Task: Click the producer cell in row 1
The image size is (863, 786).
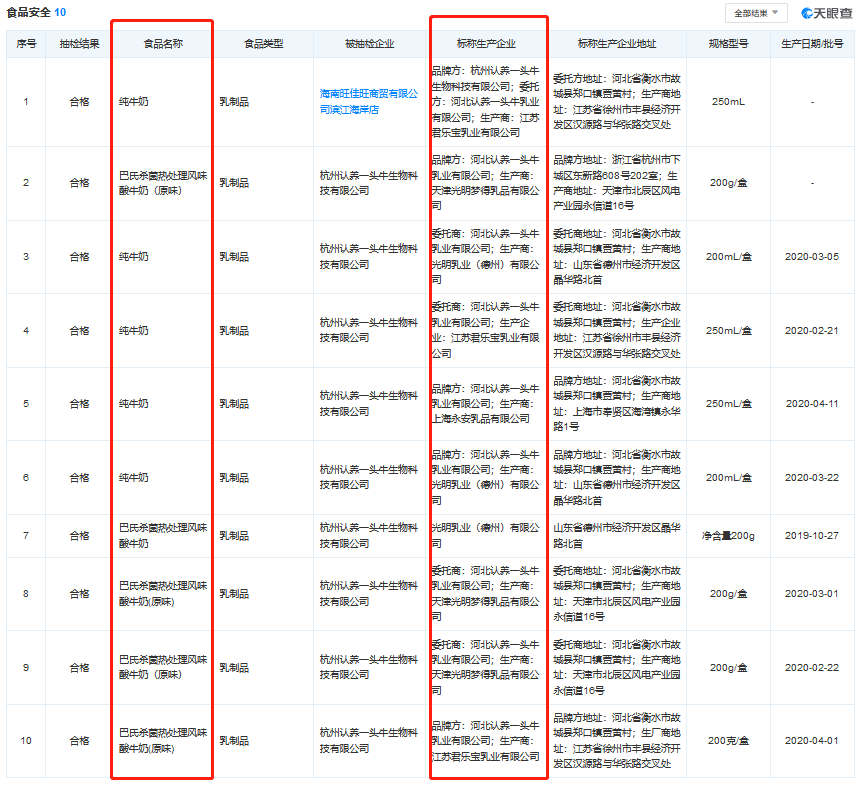Action: 485,102
